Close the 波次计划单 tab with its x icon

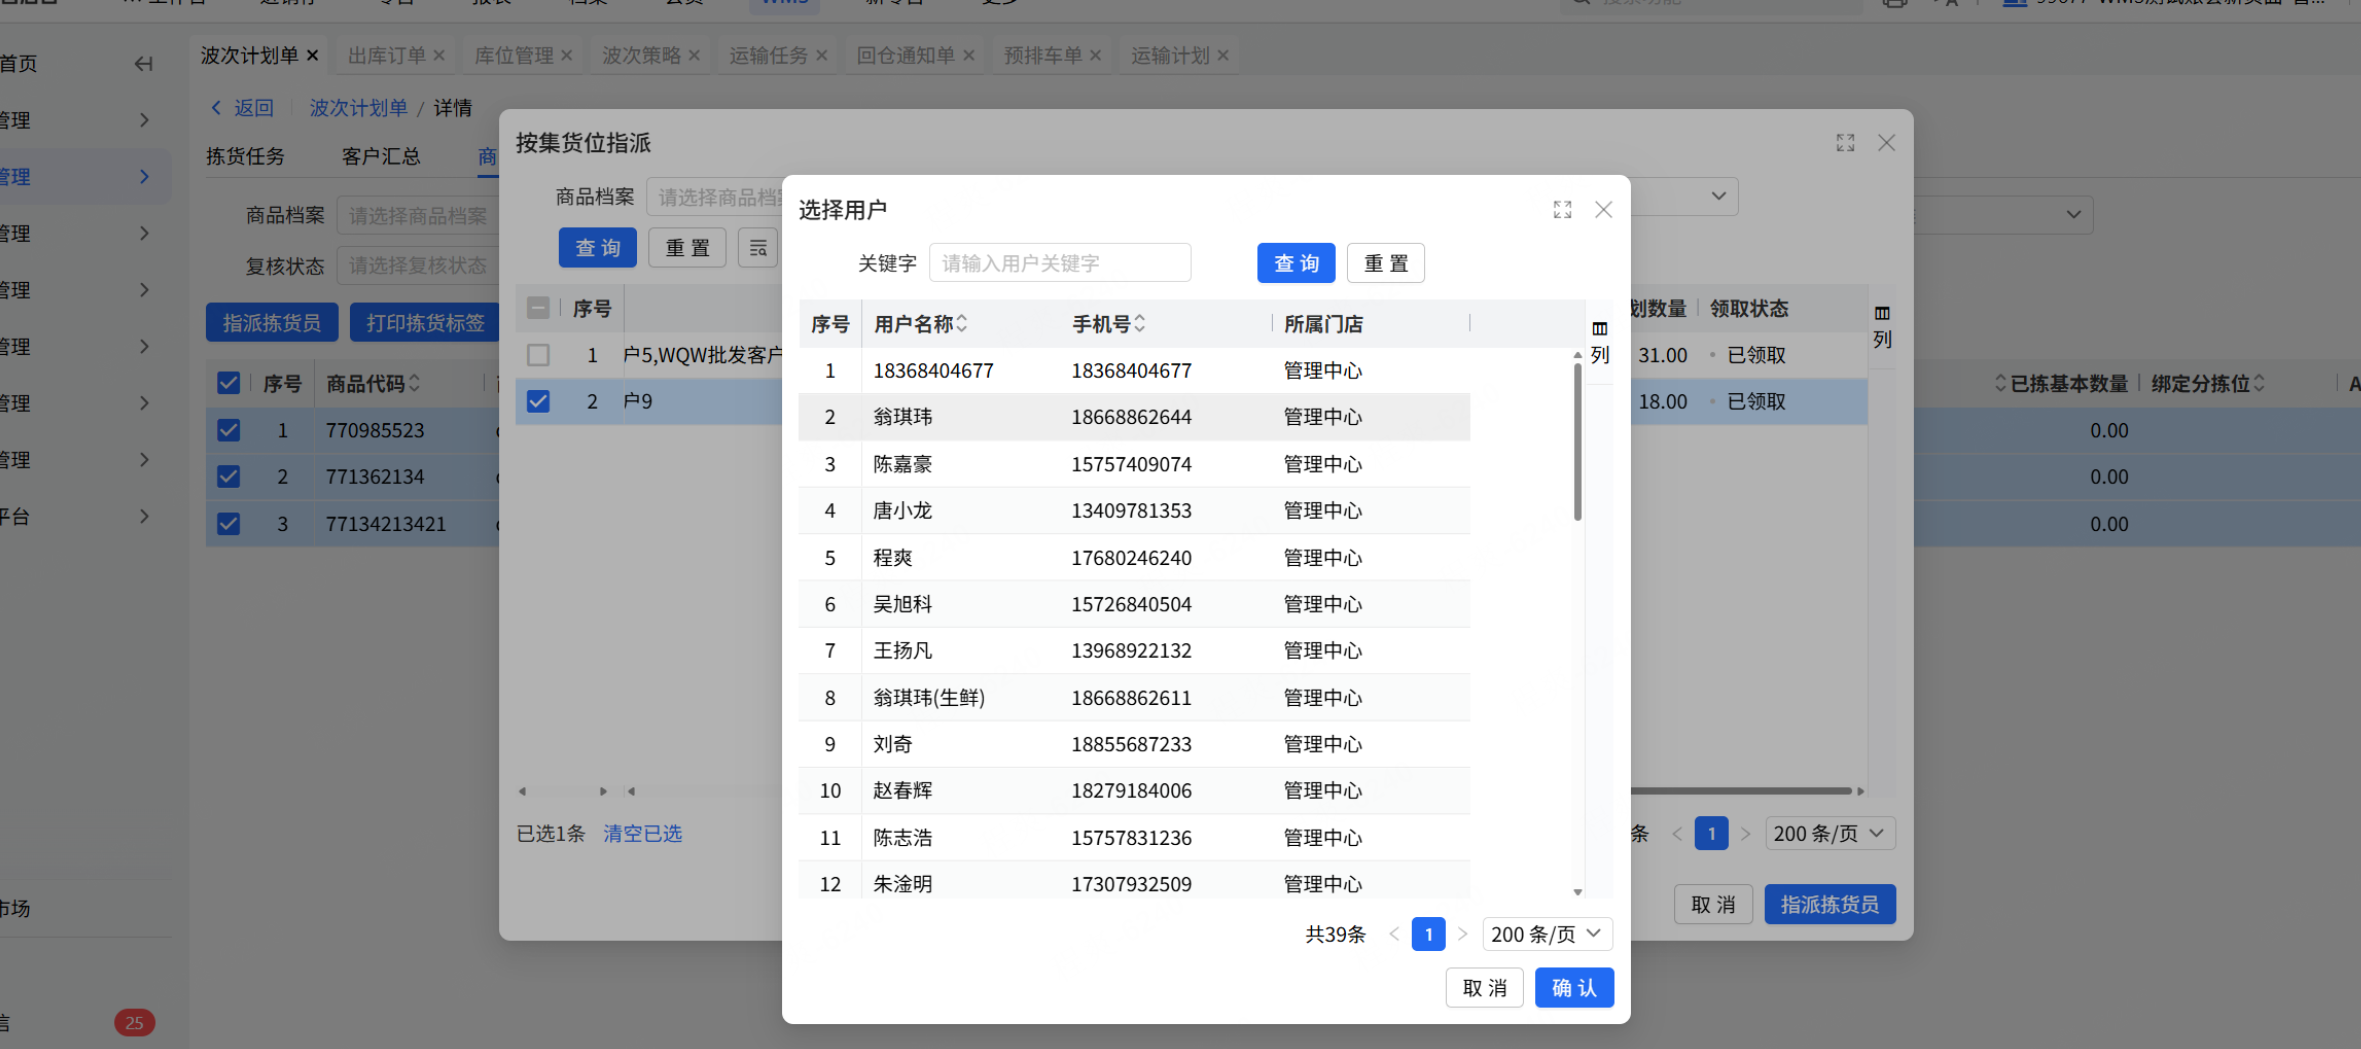pos(312,56)
